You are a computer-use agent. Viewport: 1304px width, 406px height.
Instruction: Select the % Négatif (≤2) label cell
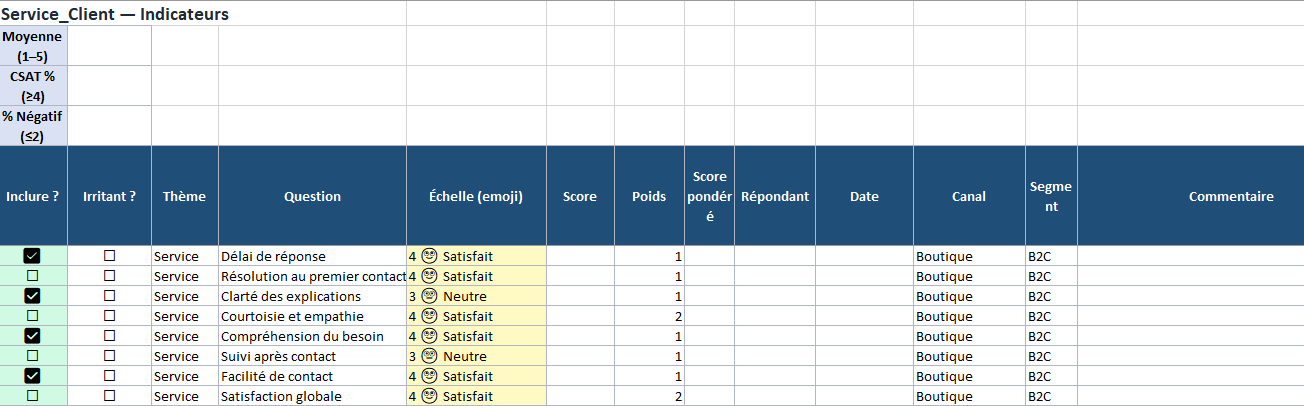point(33,126)
